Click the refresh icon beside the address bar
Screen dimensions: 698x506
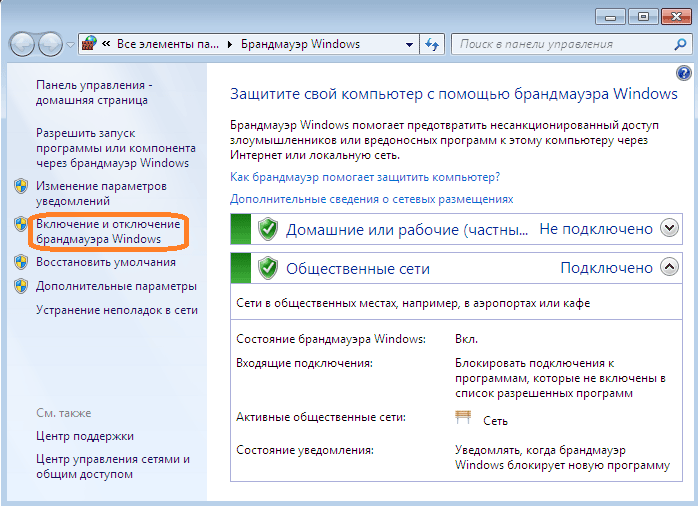click(433, 45)
